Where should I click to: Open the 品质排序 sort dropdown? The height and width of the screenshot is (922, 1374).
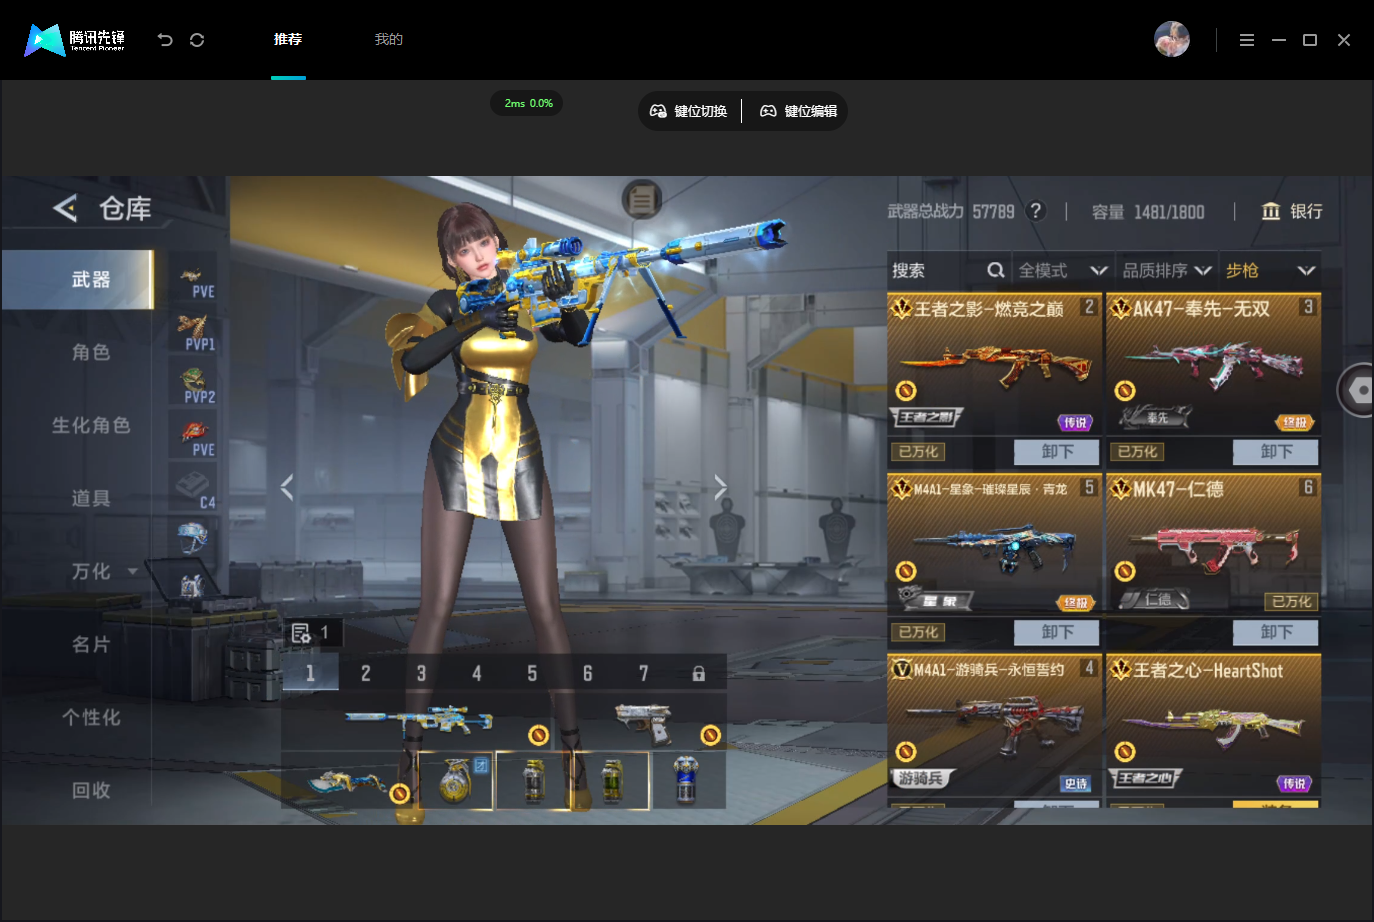1167,270
